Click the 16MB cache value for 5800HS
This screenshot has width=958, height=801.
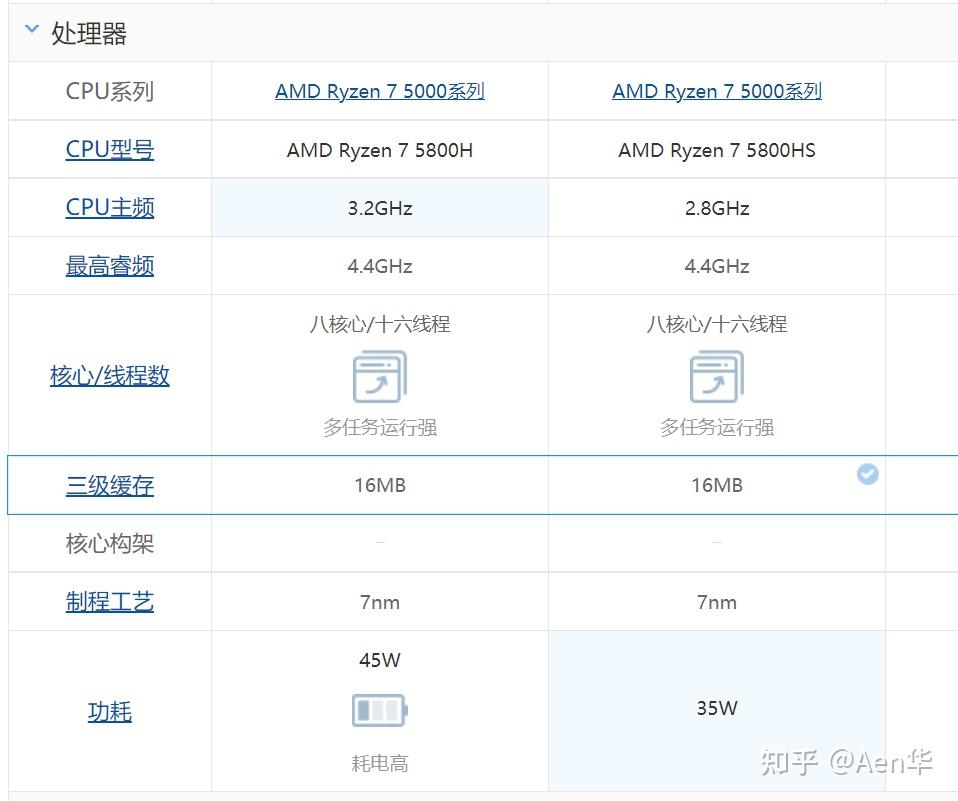(x=717, y=485)
